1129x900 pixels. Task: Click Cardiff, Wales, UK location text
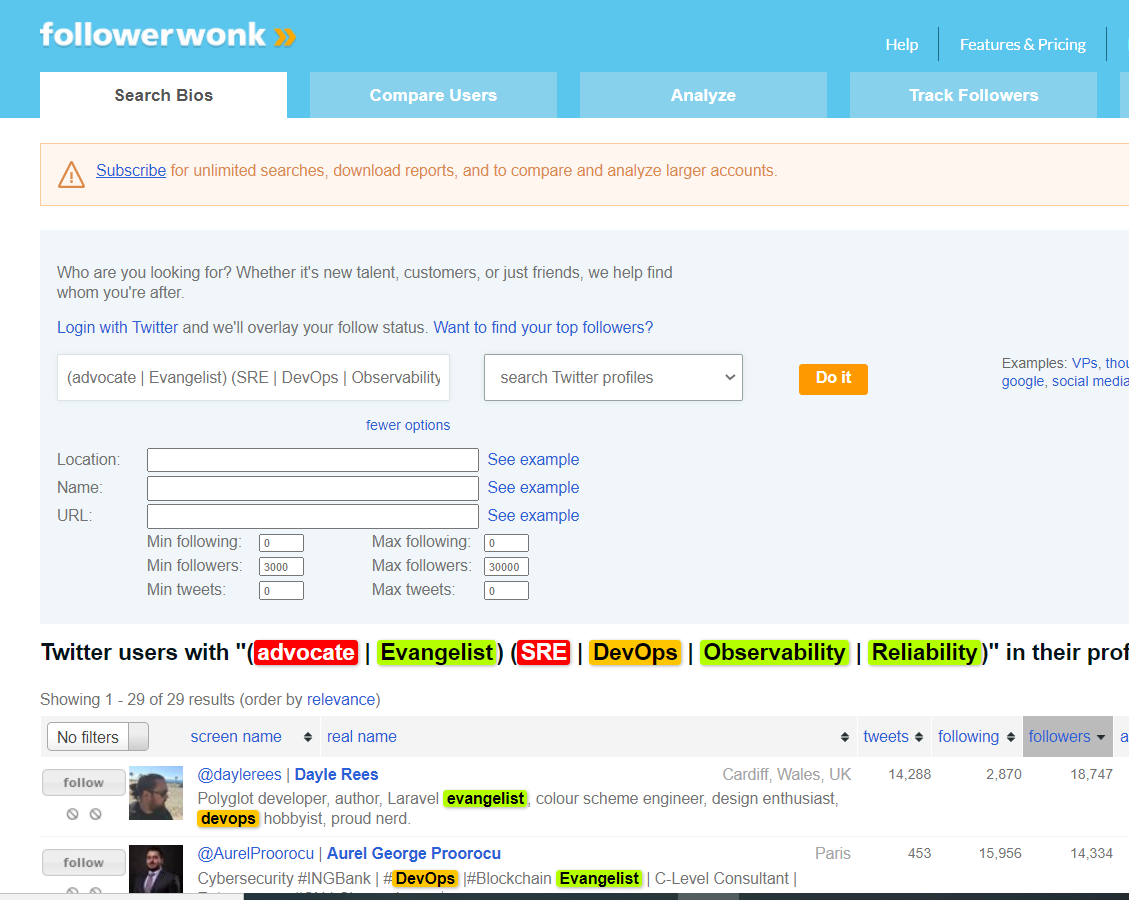coord(786,775)
